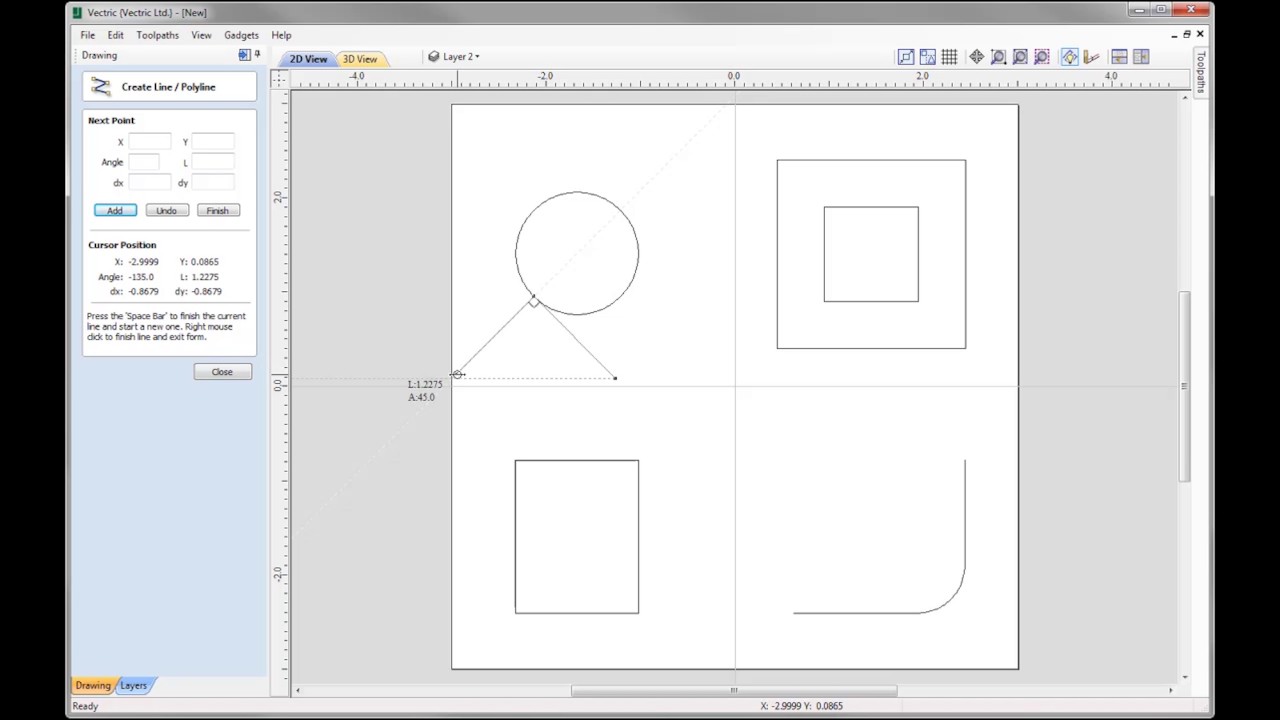This screenshot has width=1280, height=720.
Task: Click the 'L: 1.2275' cursor readout
Action: point(200,277)
